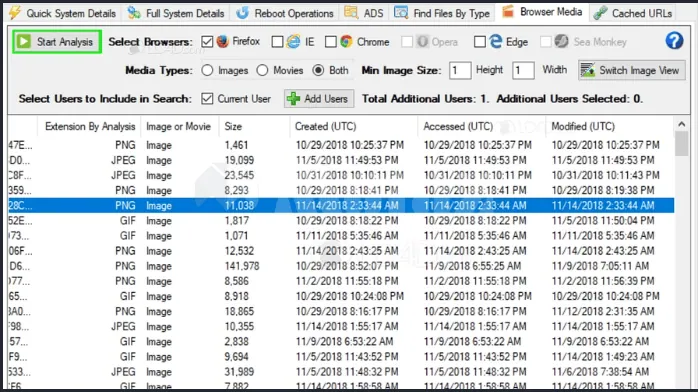Enable the Chrome checkbox
The image size is (698, 392).
pyautogui.click(x=331, y=41)
